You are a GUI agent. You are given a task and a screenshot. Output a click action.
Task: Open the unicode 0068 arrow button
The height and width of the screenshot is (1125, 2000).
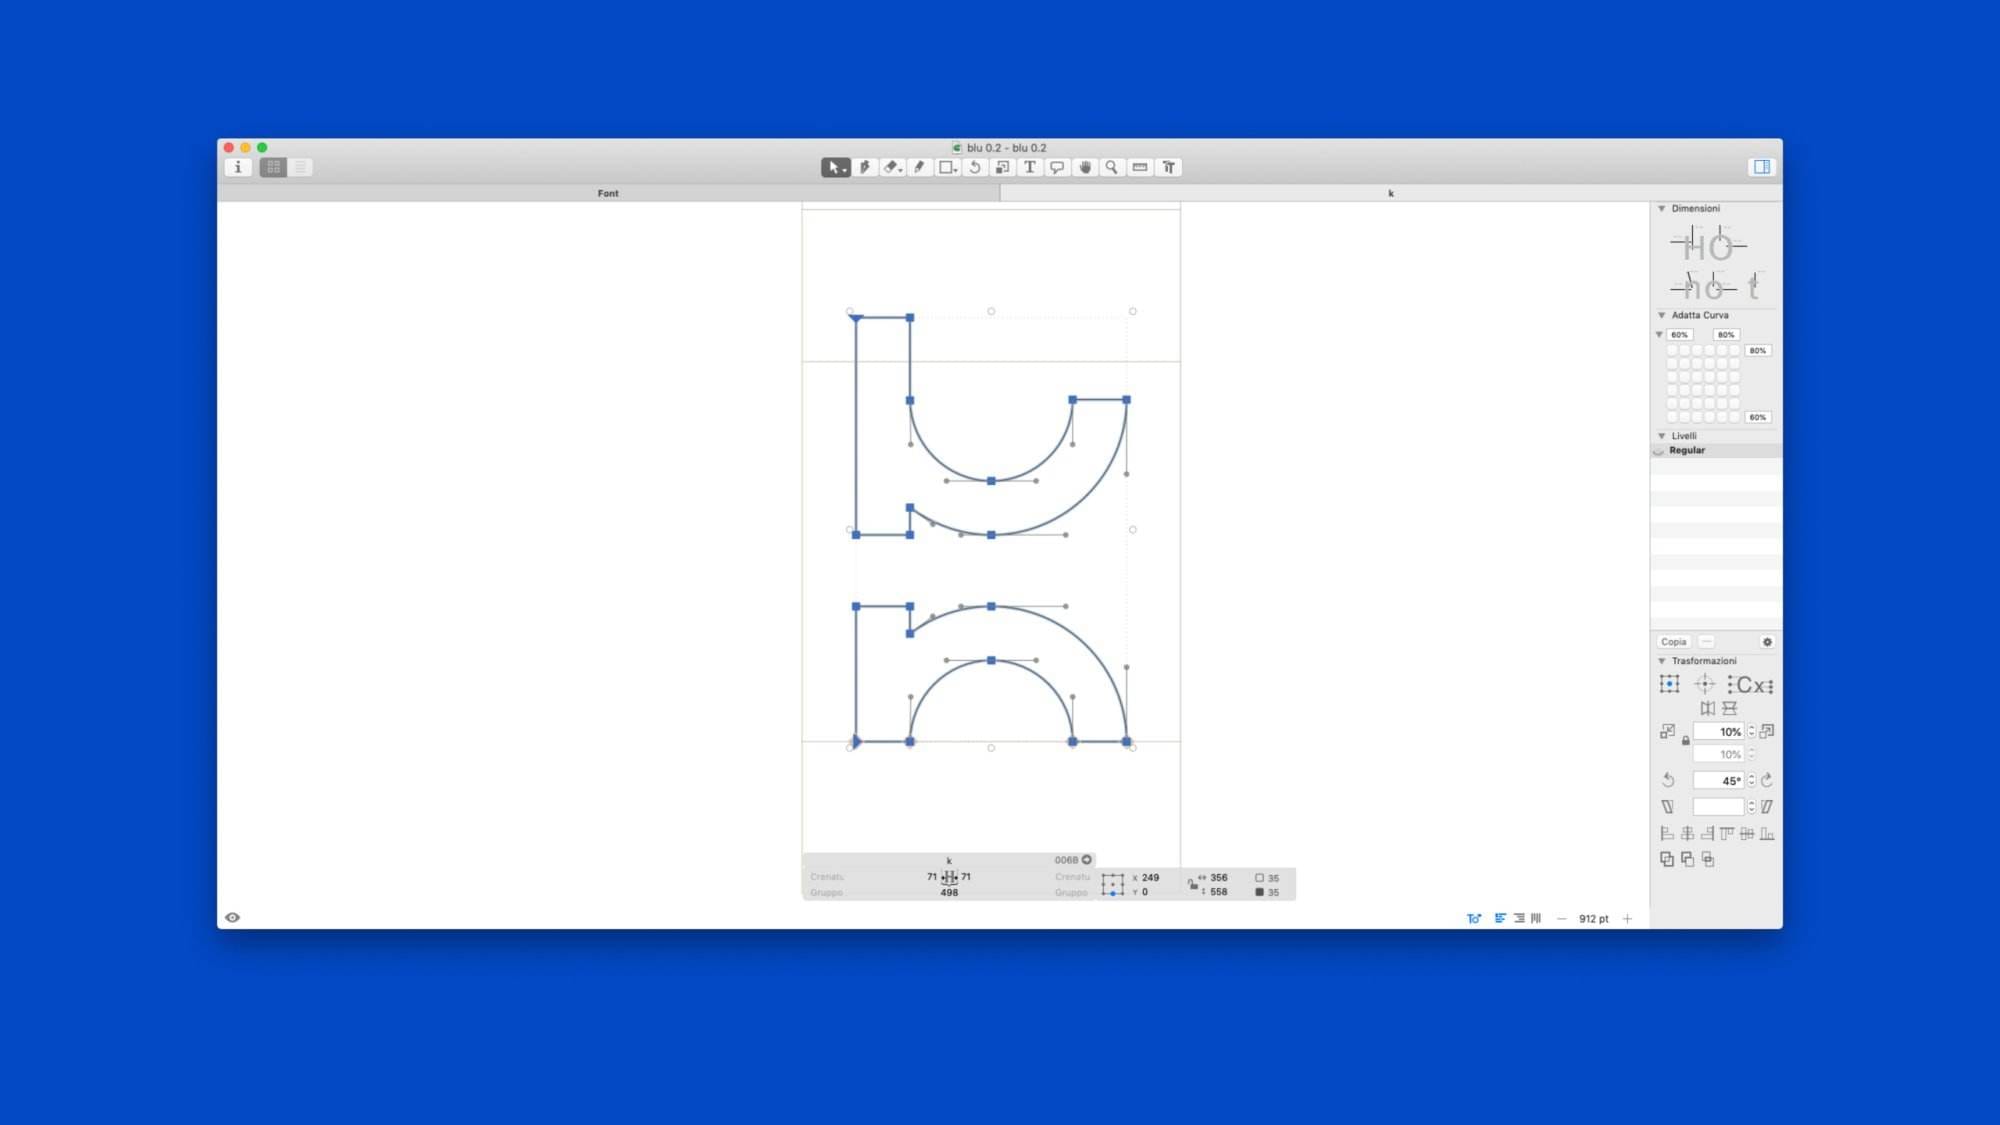[x=1087, y=860]
